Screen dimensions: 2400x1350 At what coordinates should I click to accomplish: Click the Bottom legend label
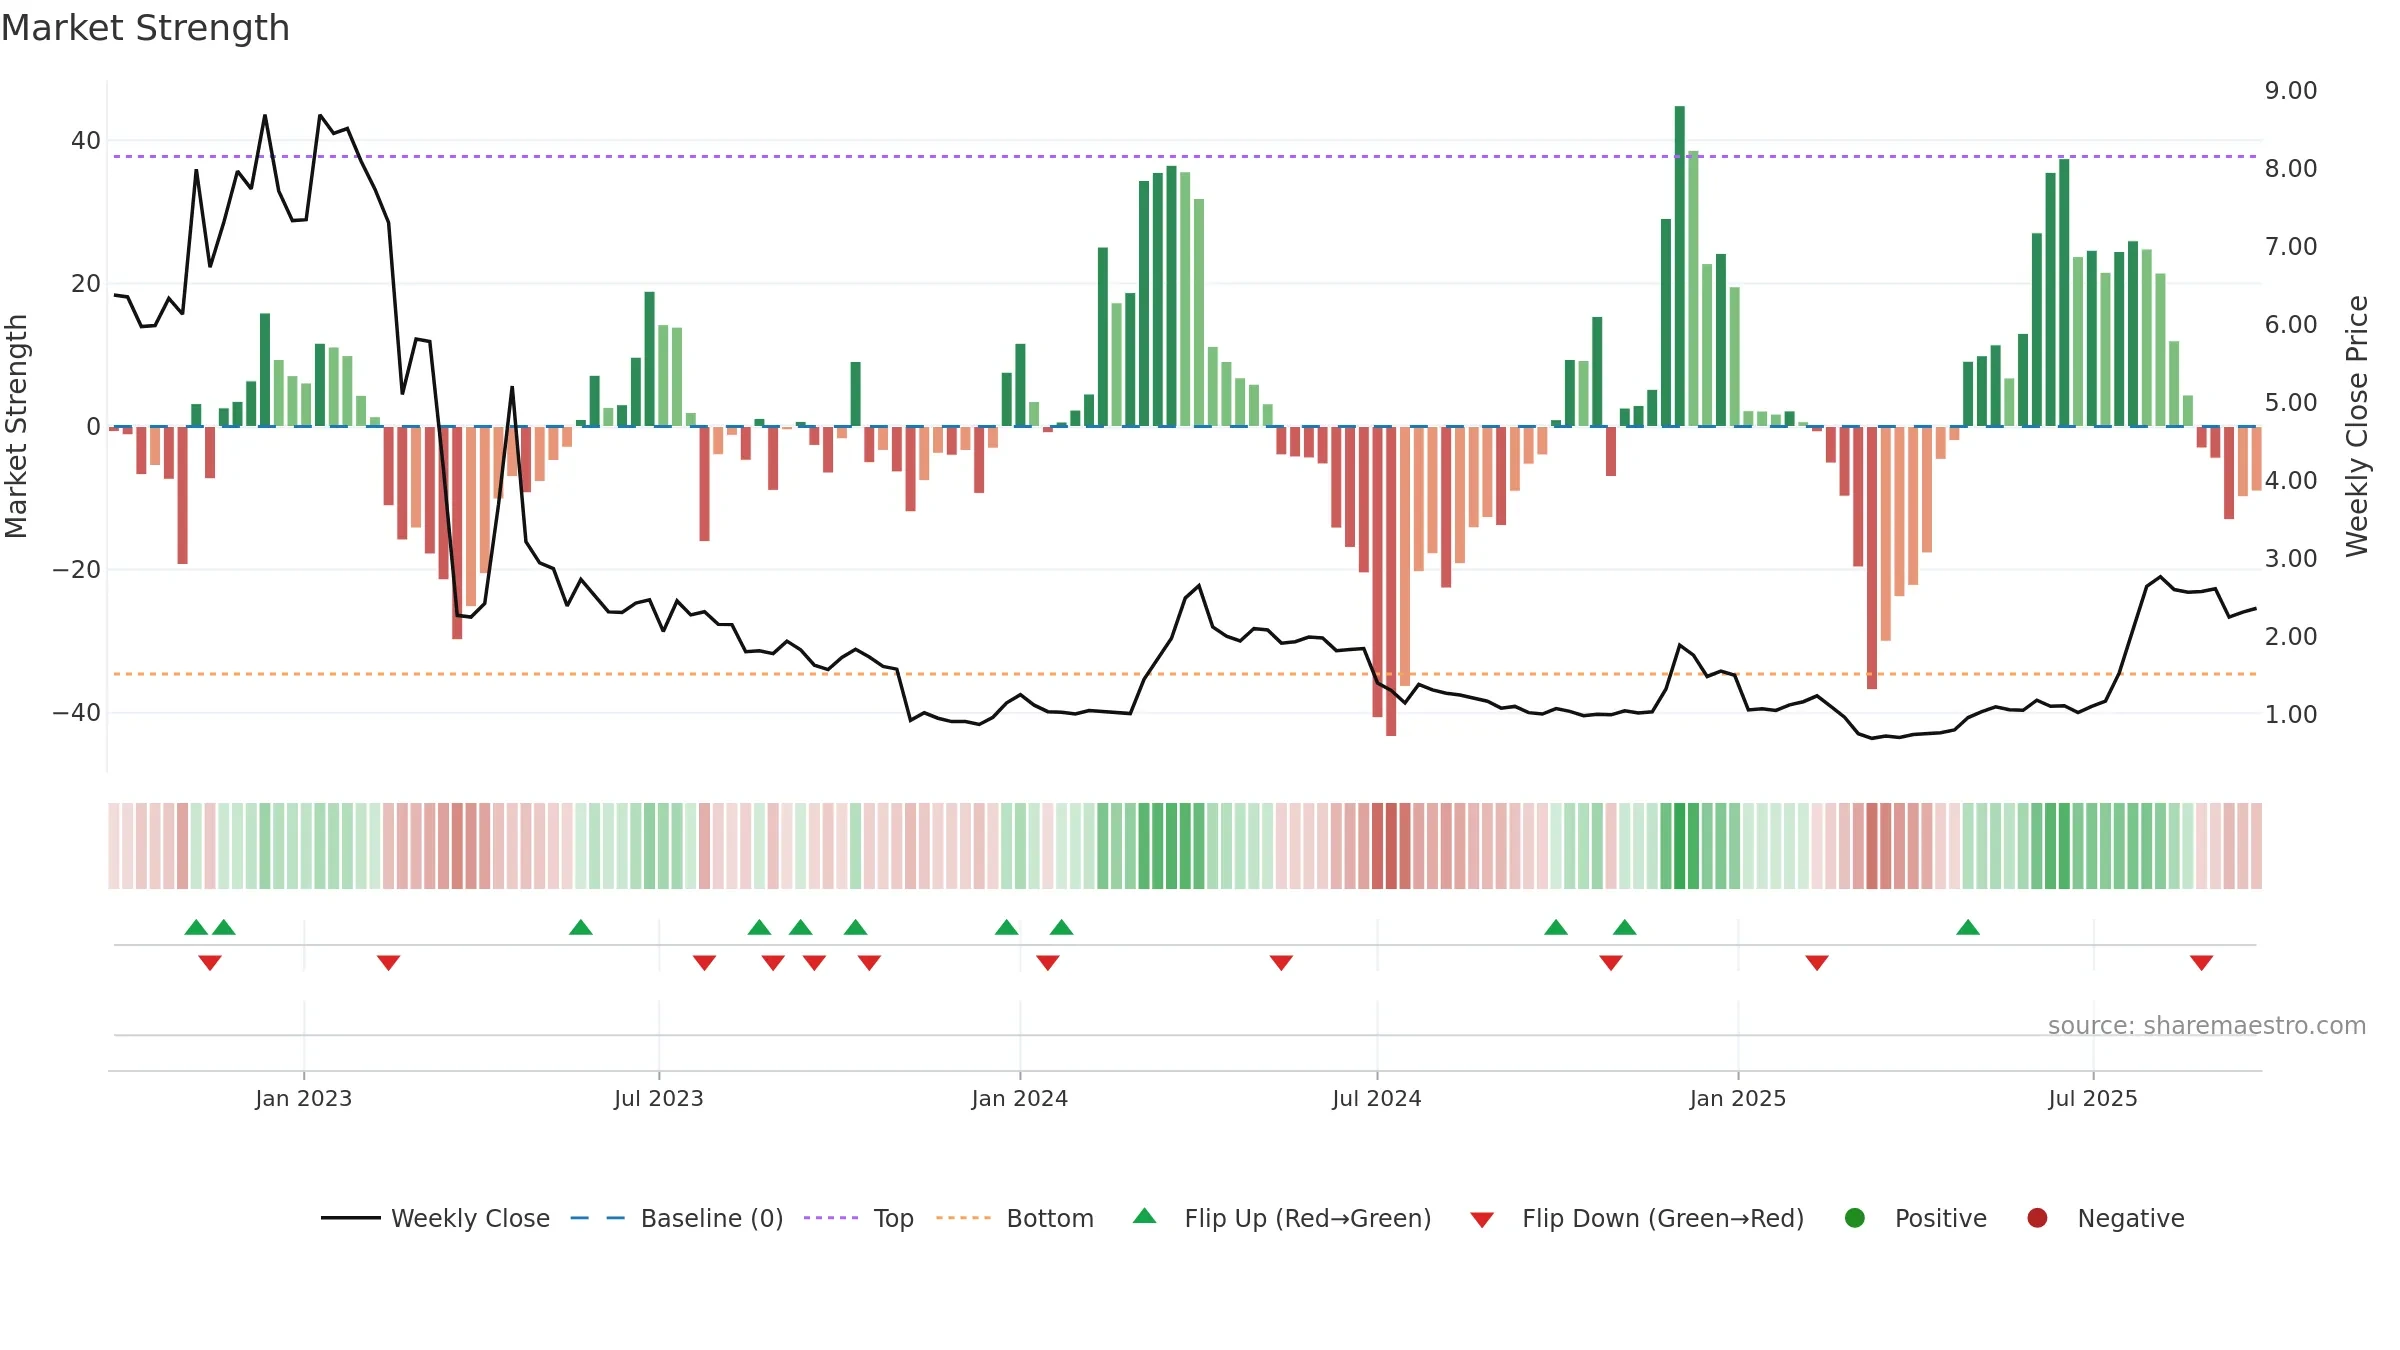[1050, 1218]
